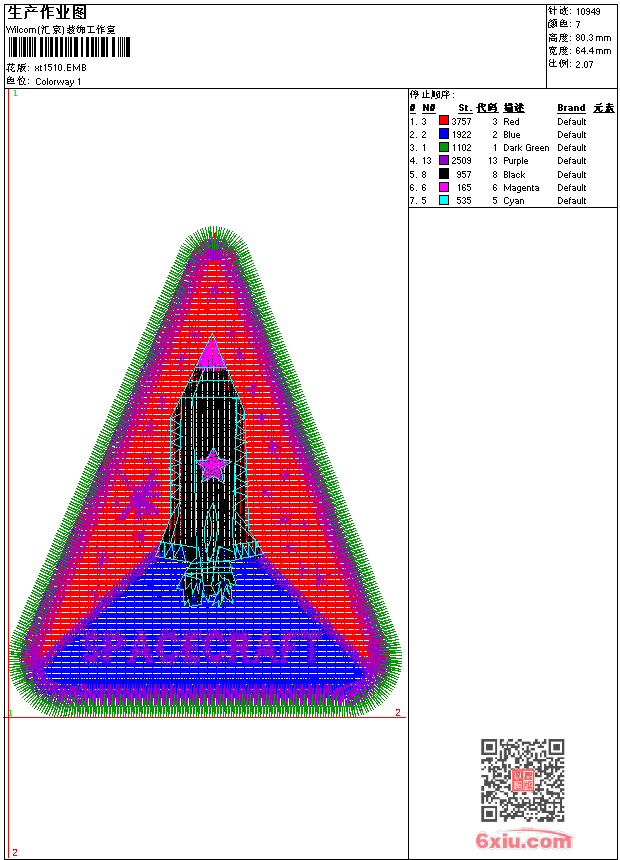The height and width of the screenshot is (860, 620).
Task: Click the stitch count 3757 for Red
Action: pos(461,122)
